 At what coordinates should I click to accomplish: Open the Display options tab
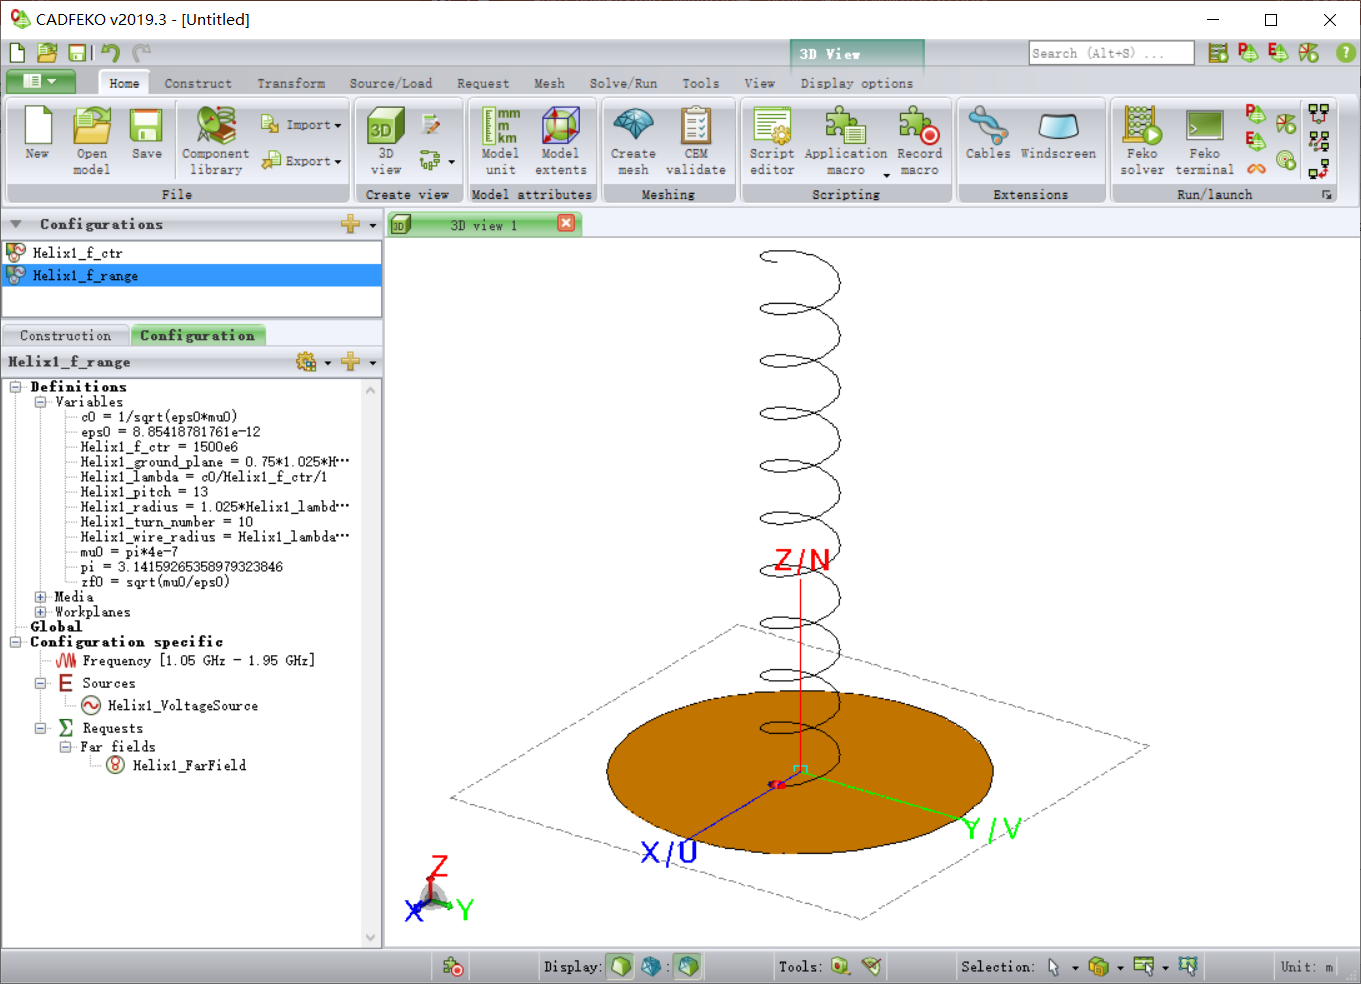857,83
